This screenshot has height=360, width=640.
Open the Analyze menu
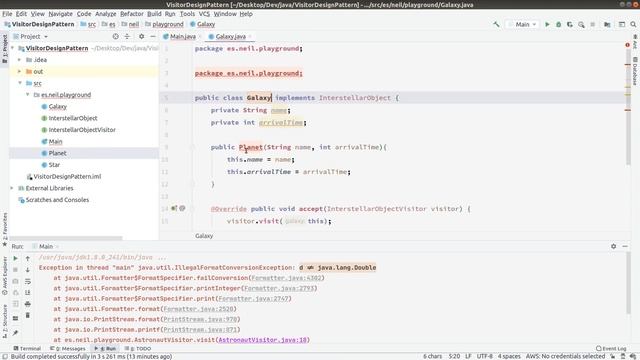(x=106, y=14)
